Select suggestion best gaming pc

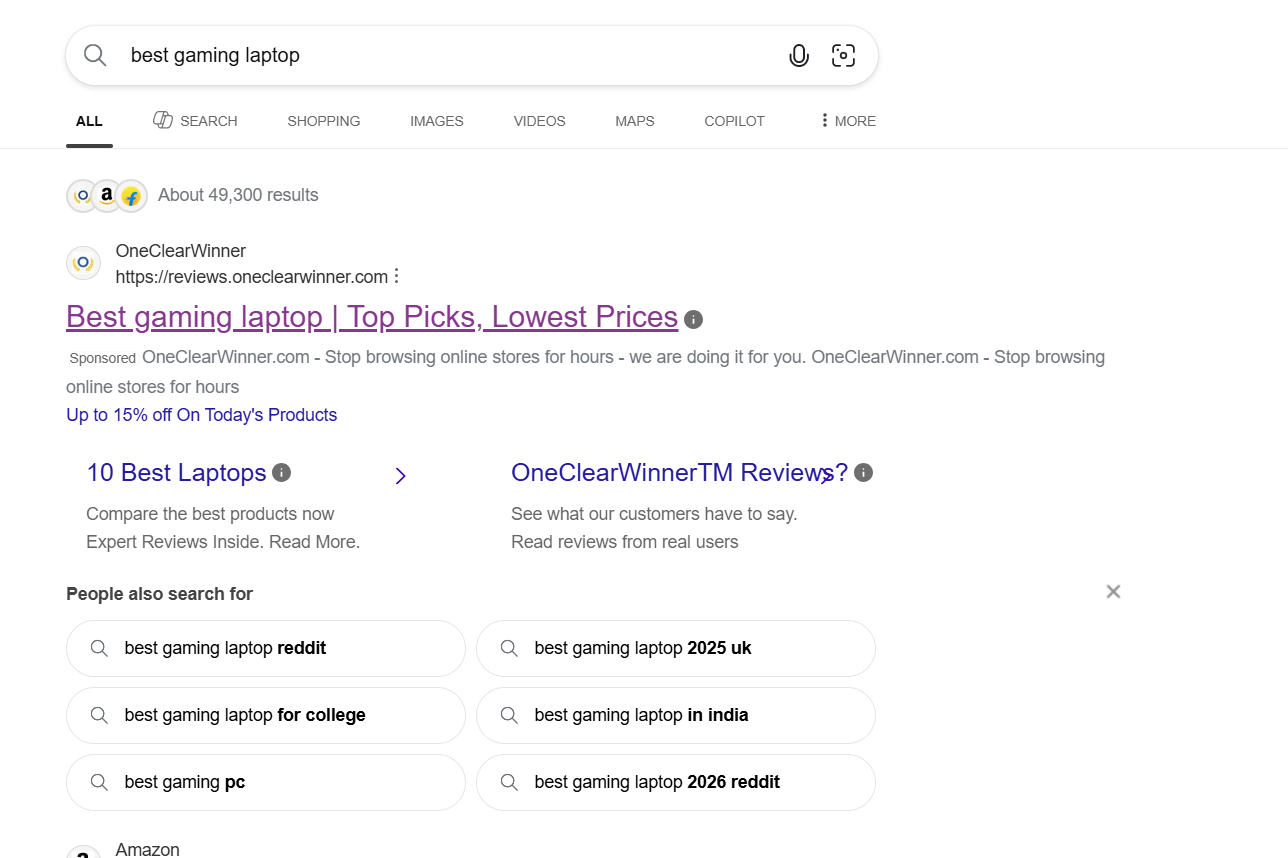pyautogui.click(x=266, y=782)
